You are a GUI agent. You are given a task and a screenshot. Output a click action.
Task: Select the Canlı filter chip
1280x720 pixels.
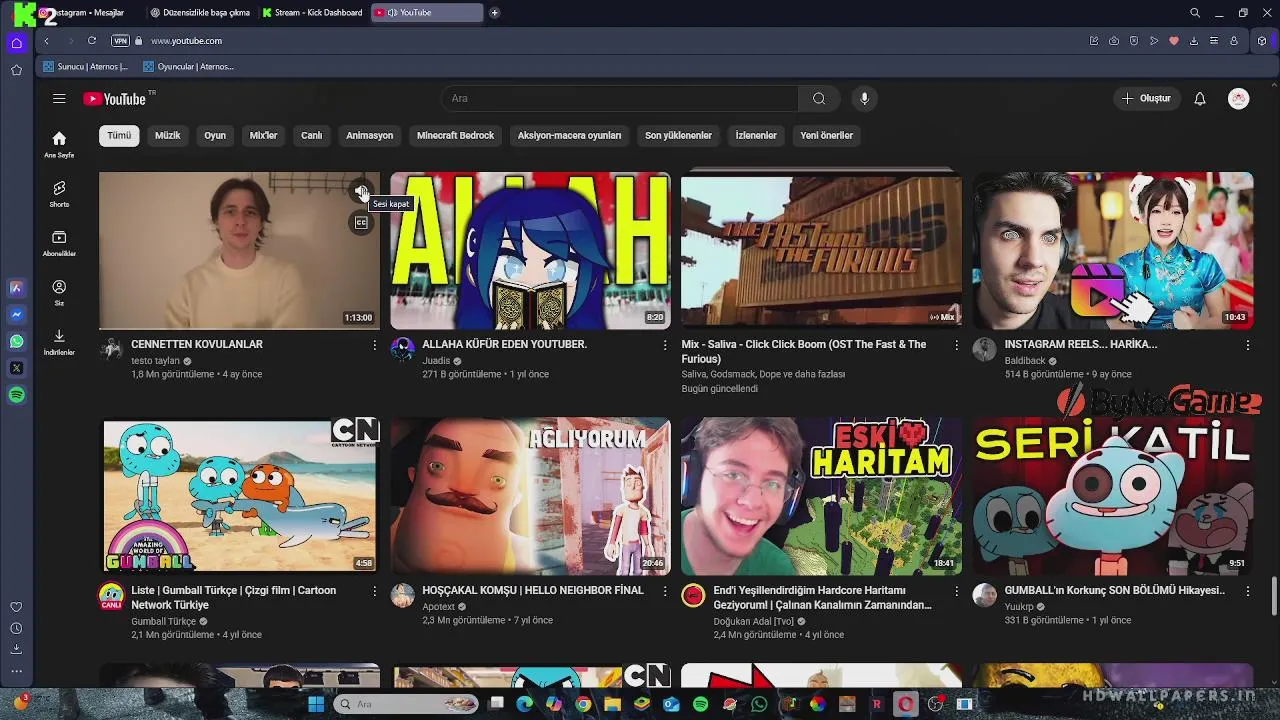tap(312, 135)
